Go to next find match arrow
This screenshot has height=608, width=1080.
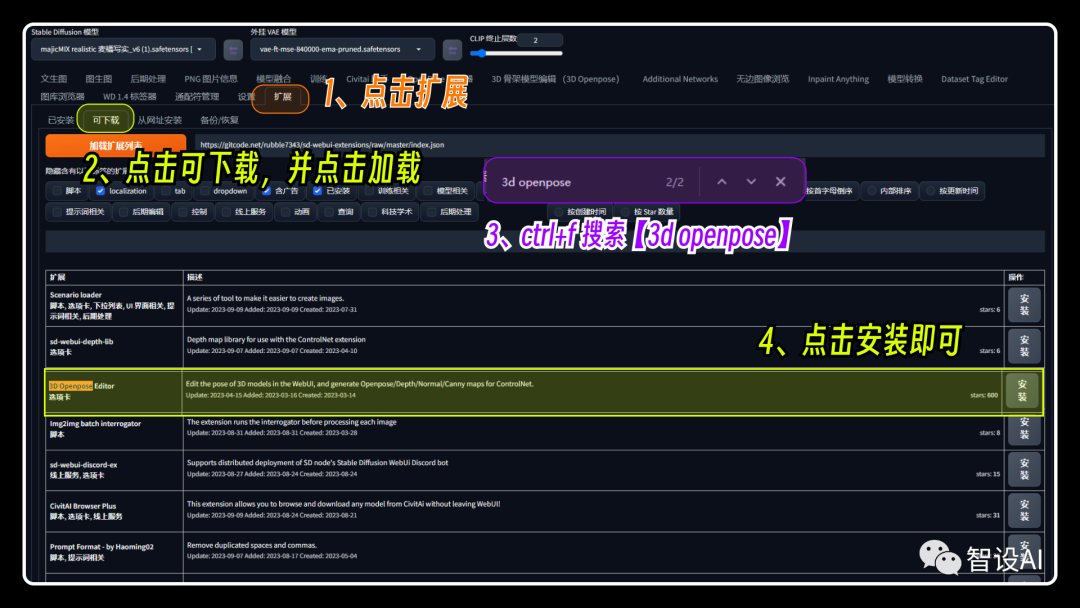[751, 182]
